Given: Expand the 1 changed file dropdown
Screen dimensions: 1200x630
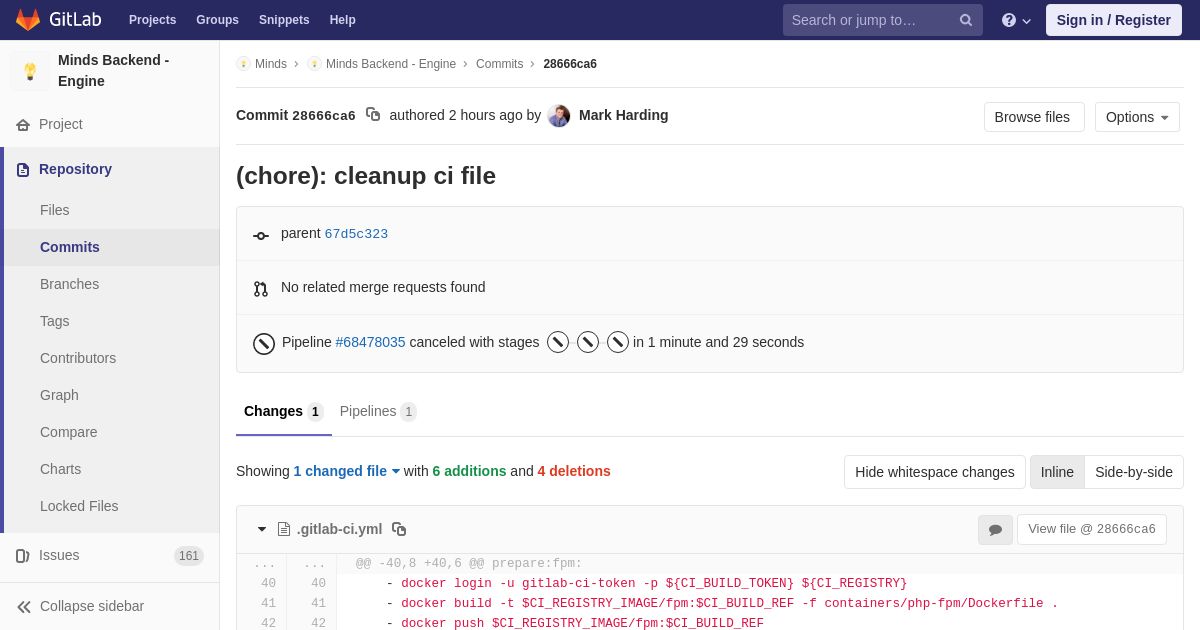Looking at the screenshot, I should click(347, 471).
